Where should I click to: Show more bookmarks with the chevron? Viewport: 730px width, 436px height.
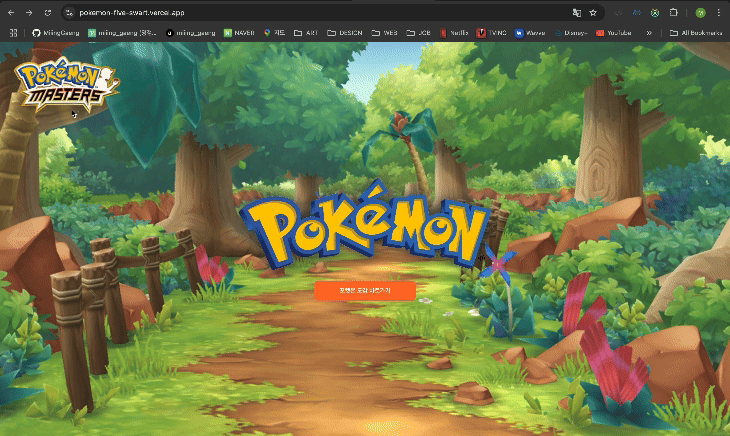[649, 33]
